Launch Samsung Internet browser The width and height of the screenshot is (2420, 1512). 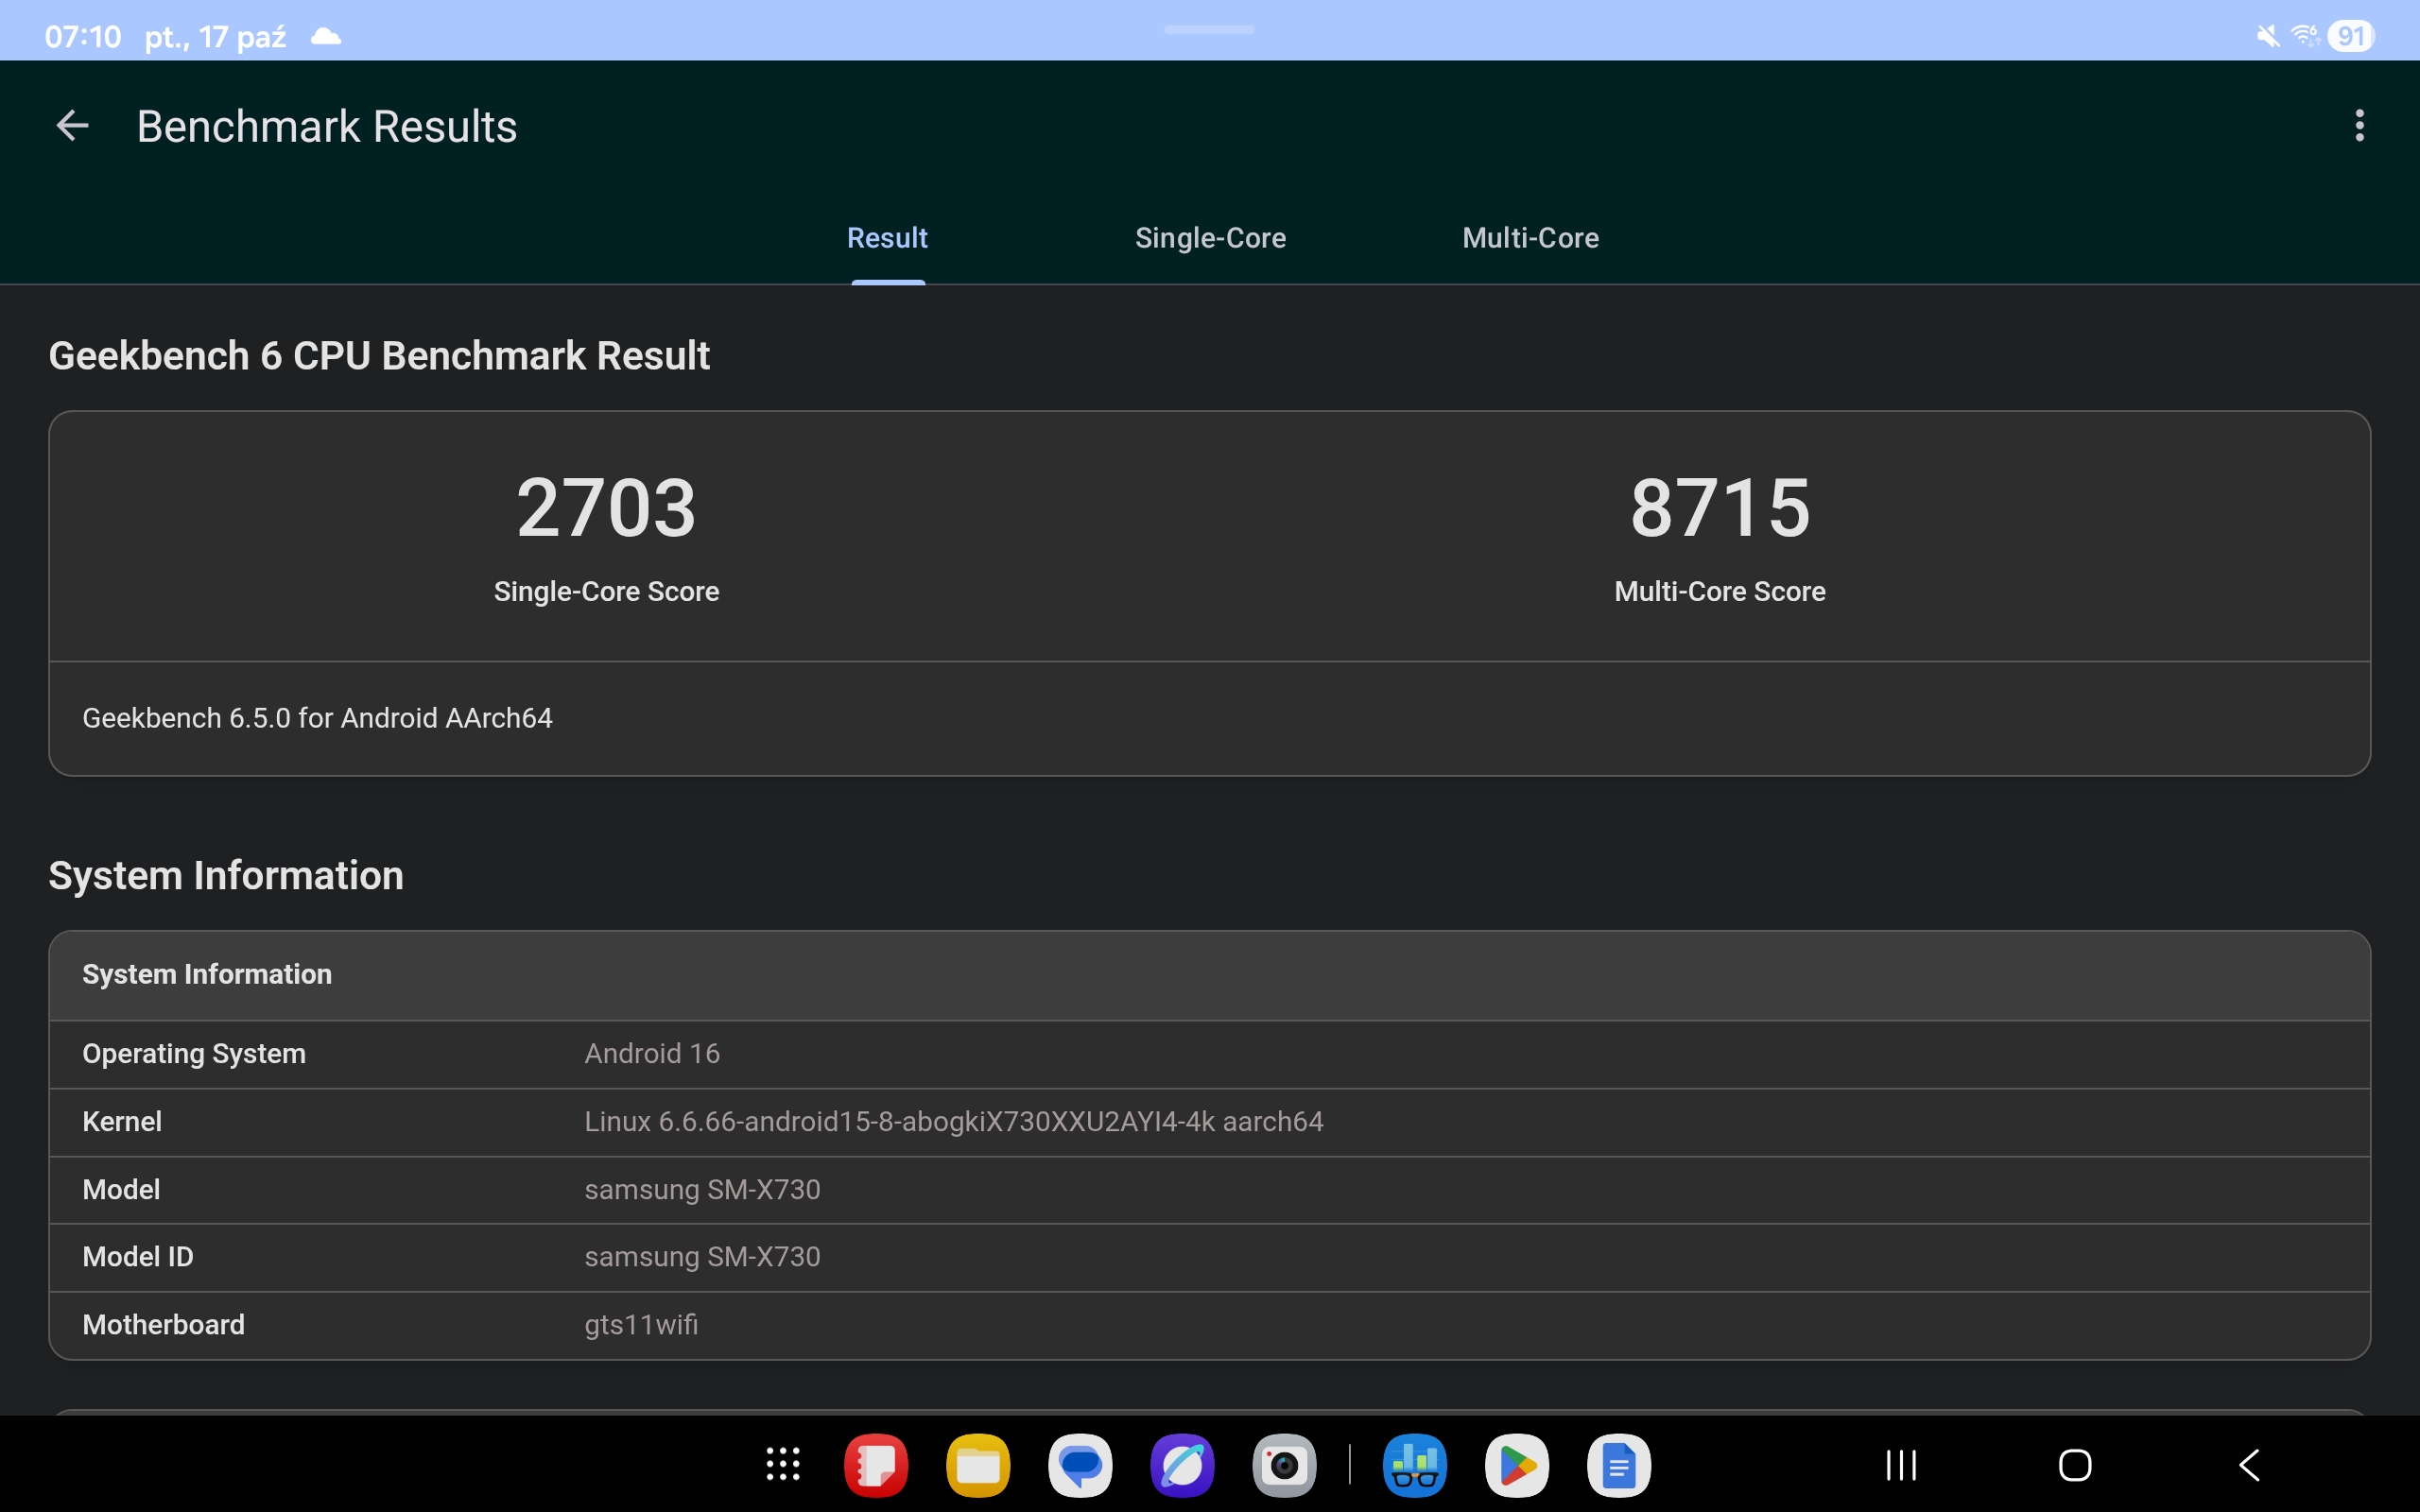pyautogui.click(x=1182, y=1465)
